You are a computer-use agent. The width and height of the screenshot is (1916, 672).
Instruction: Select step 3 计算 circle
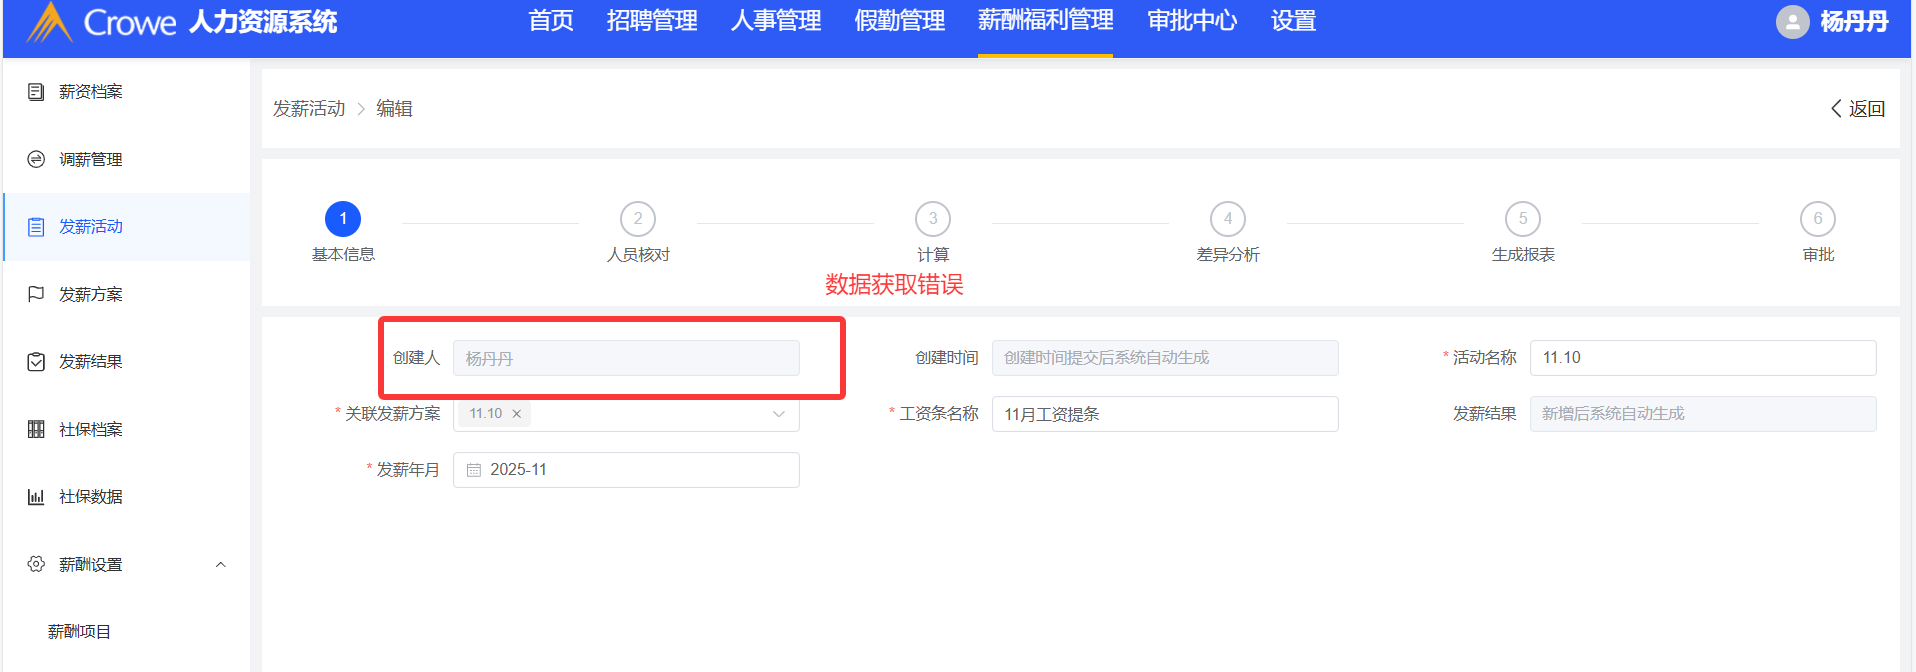coord(933,218)
